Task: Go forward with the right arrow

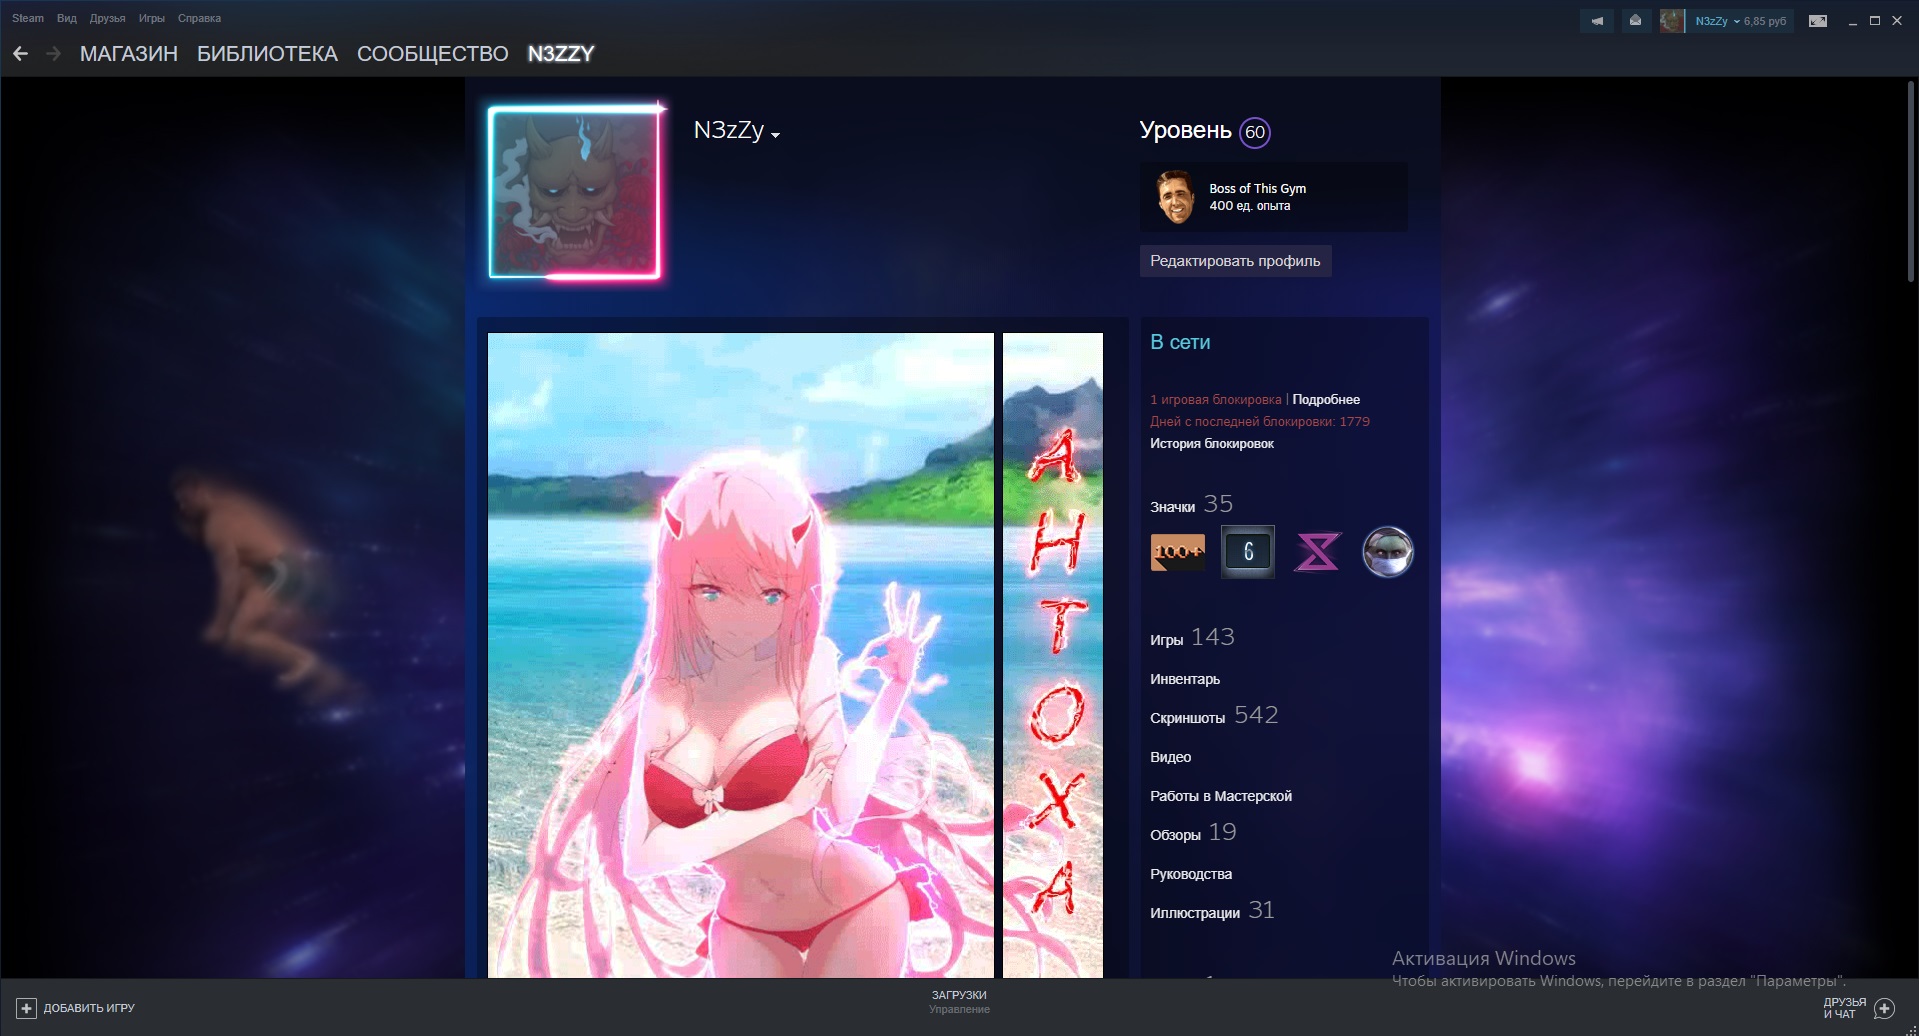Action: coord(54,54)
